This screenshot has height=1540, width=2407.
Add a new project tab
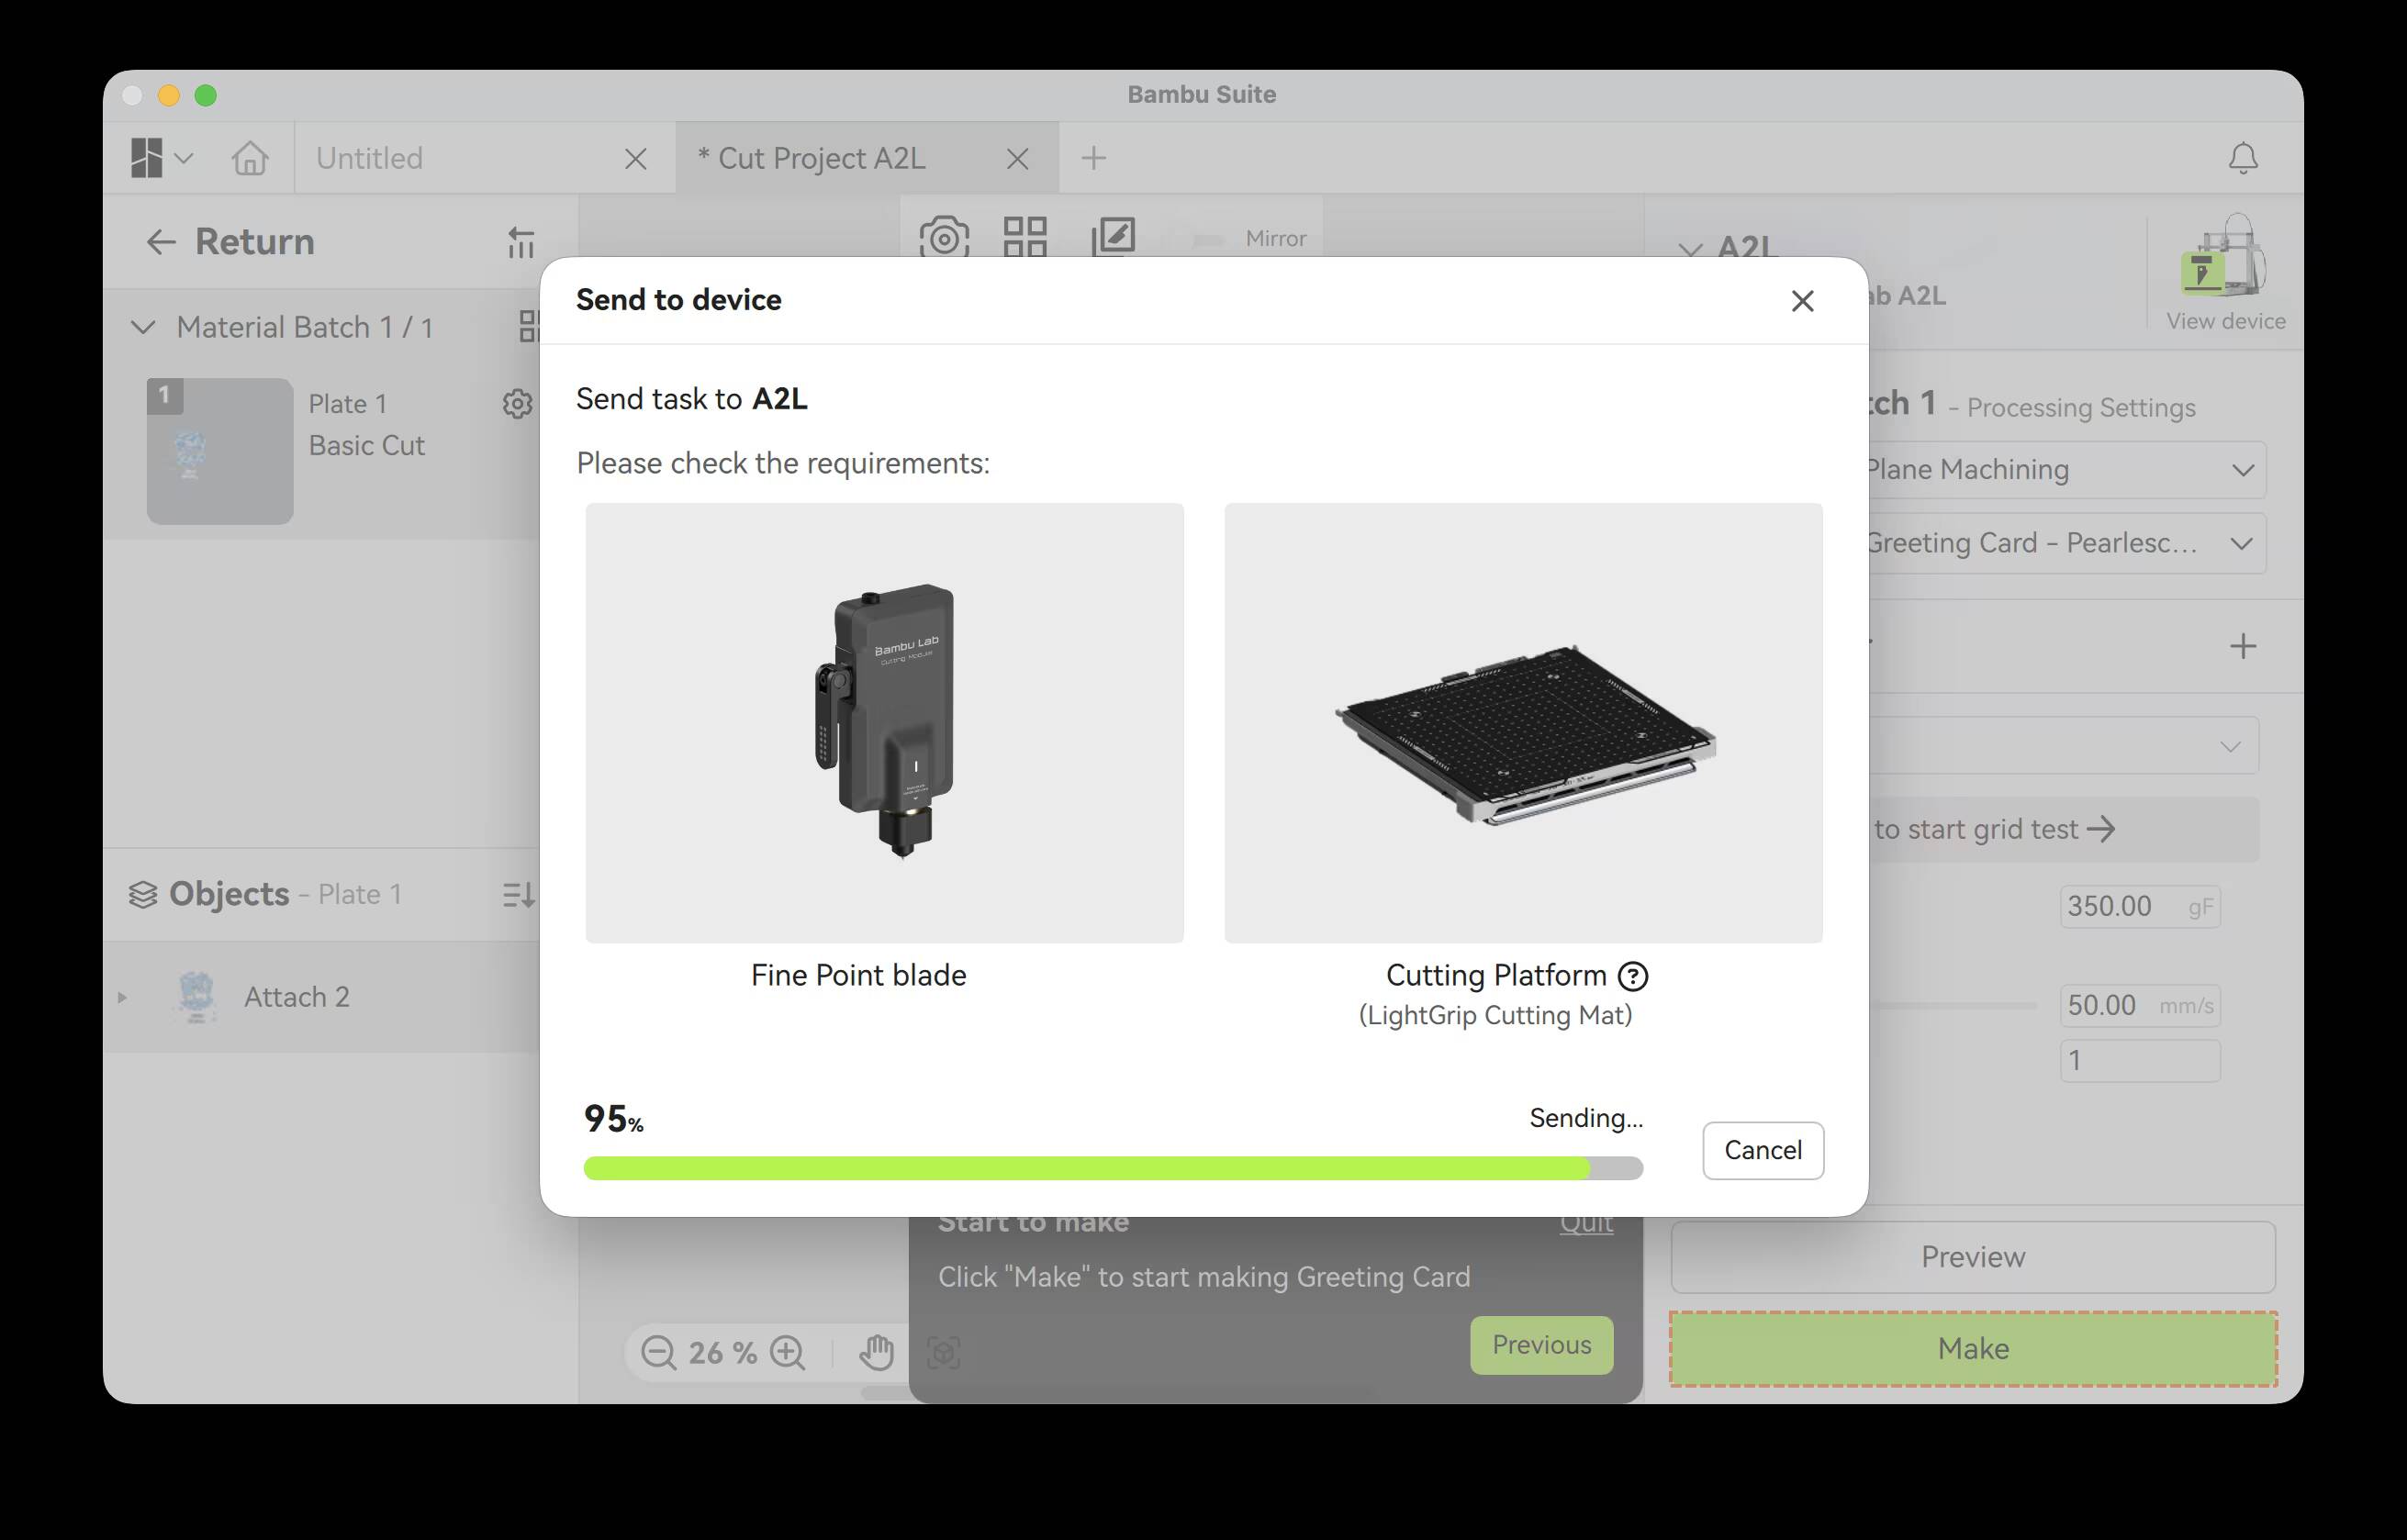coord(1094,158)
